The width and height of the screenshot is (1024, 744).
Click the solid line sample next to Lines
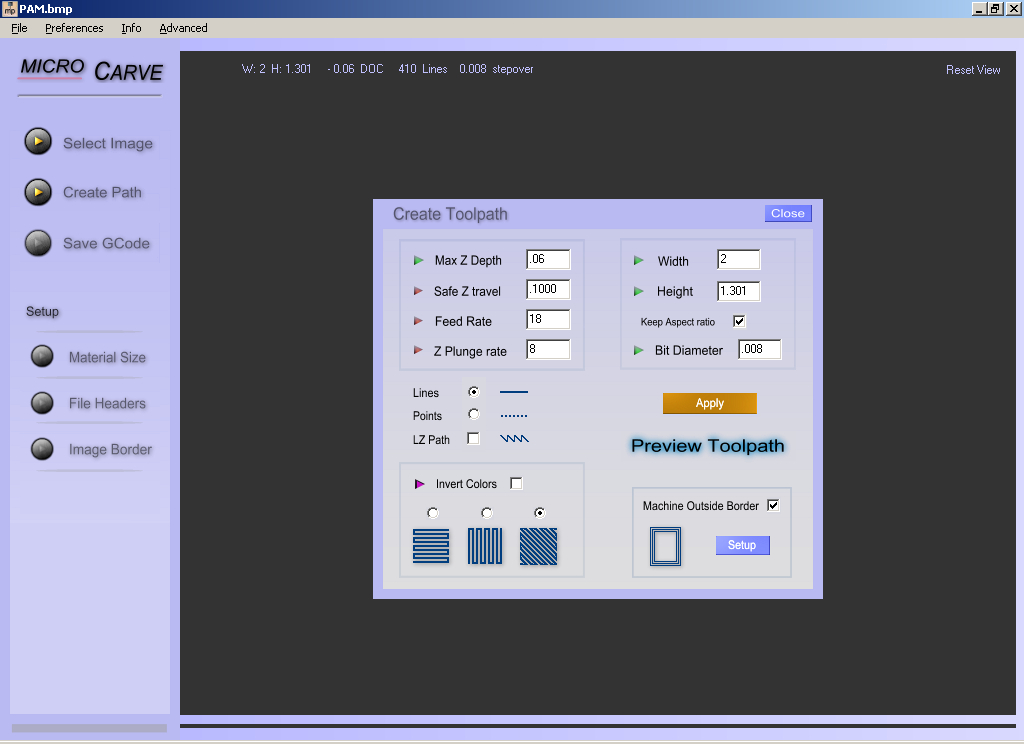[513, 392]
